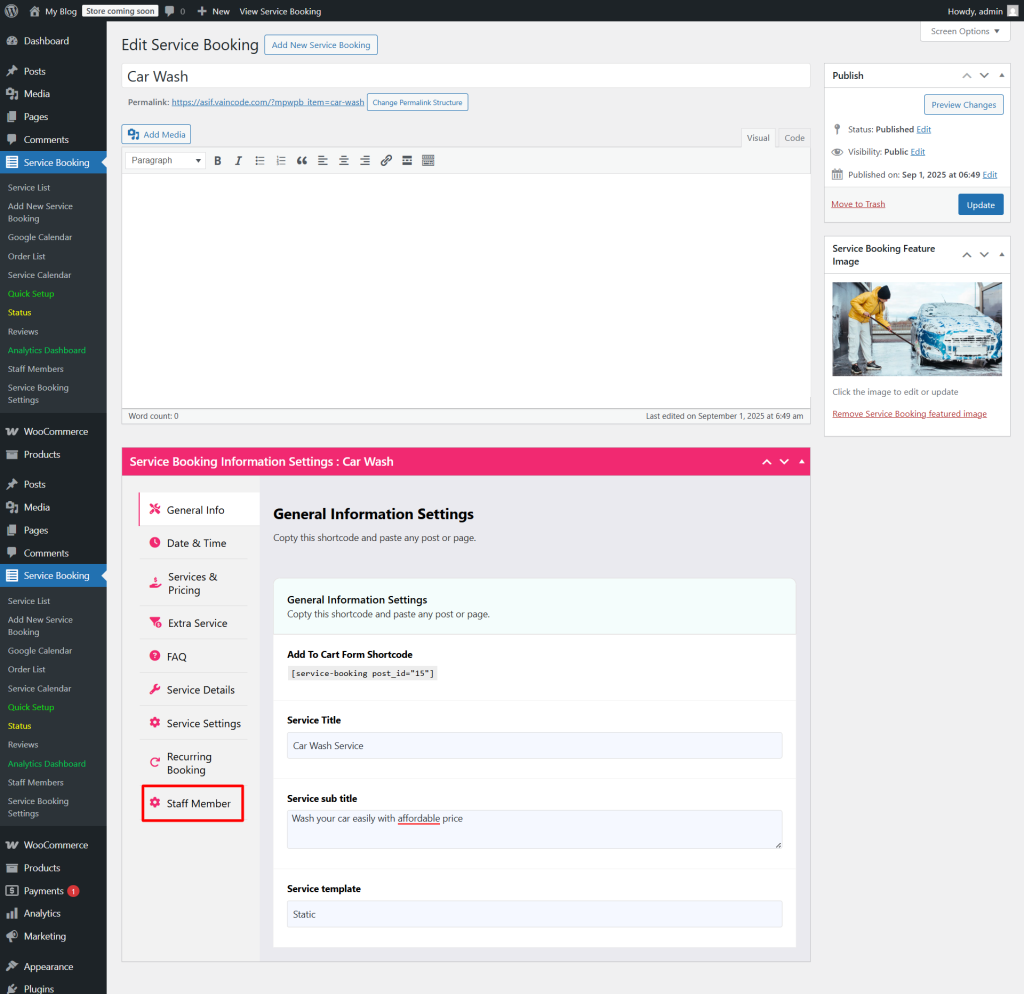The image size is (1024, 994).
Task: Open the Service template dropdown
Action: (x=534, y=914)
